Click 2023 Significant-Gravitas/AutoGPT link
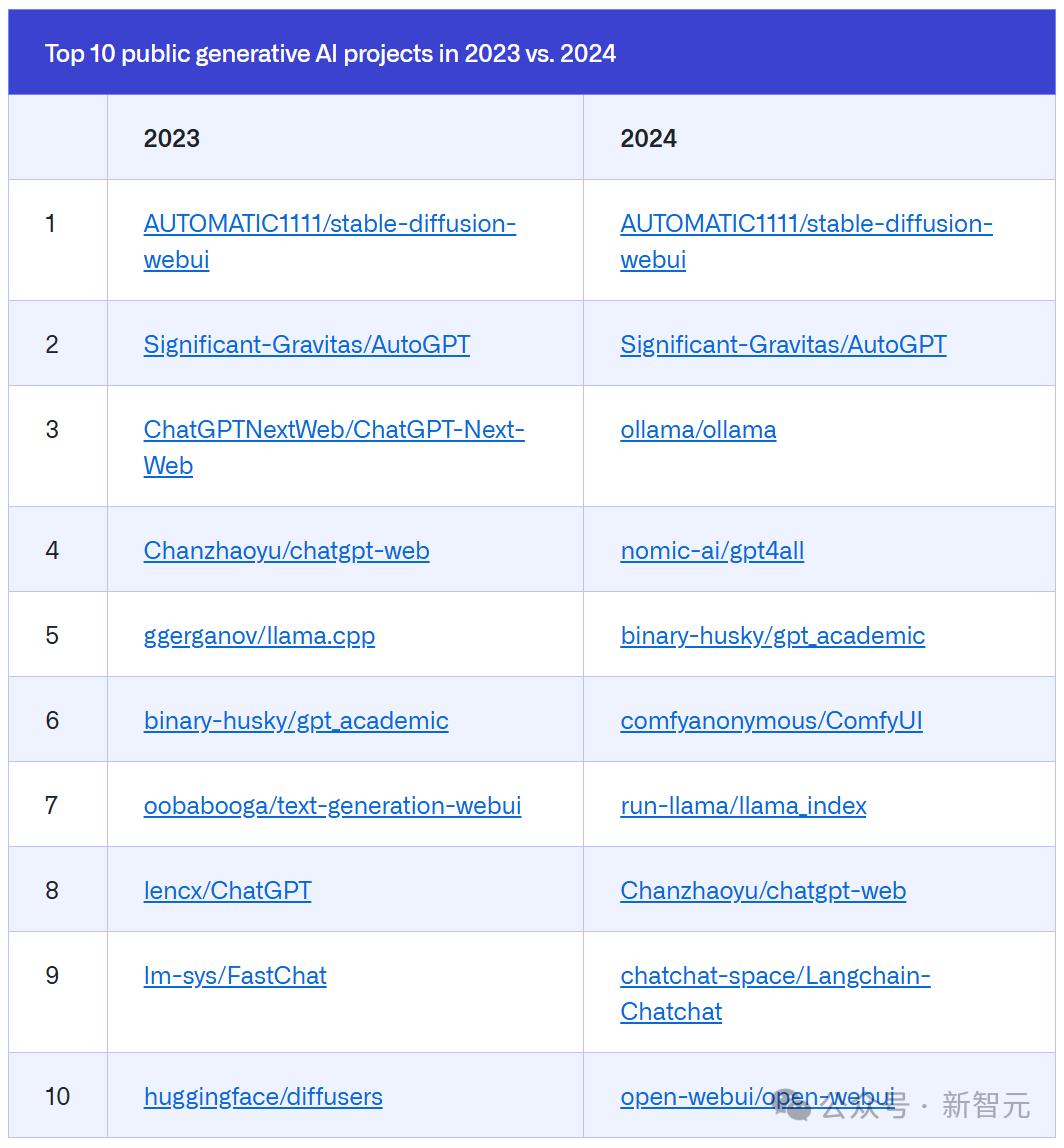 pos(307,344)
